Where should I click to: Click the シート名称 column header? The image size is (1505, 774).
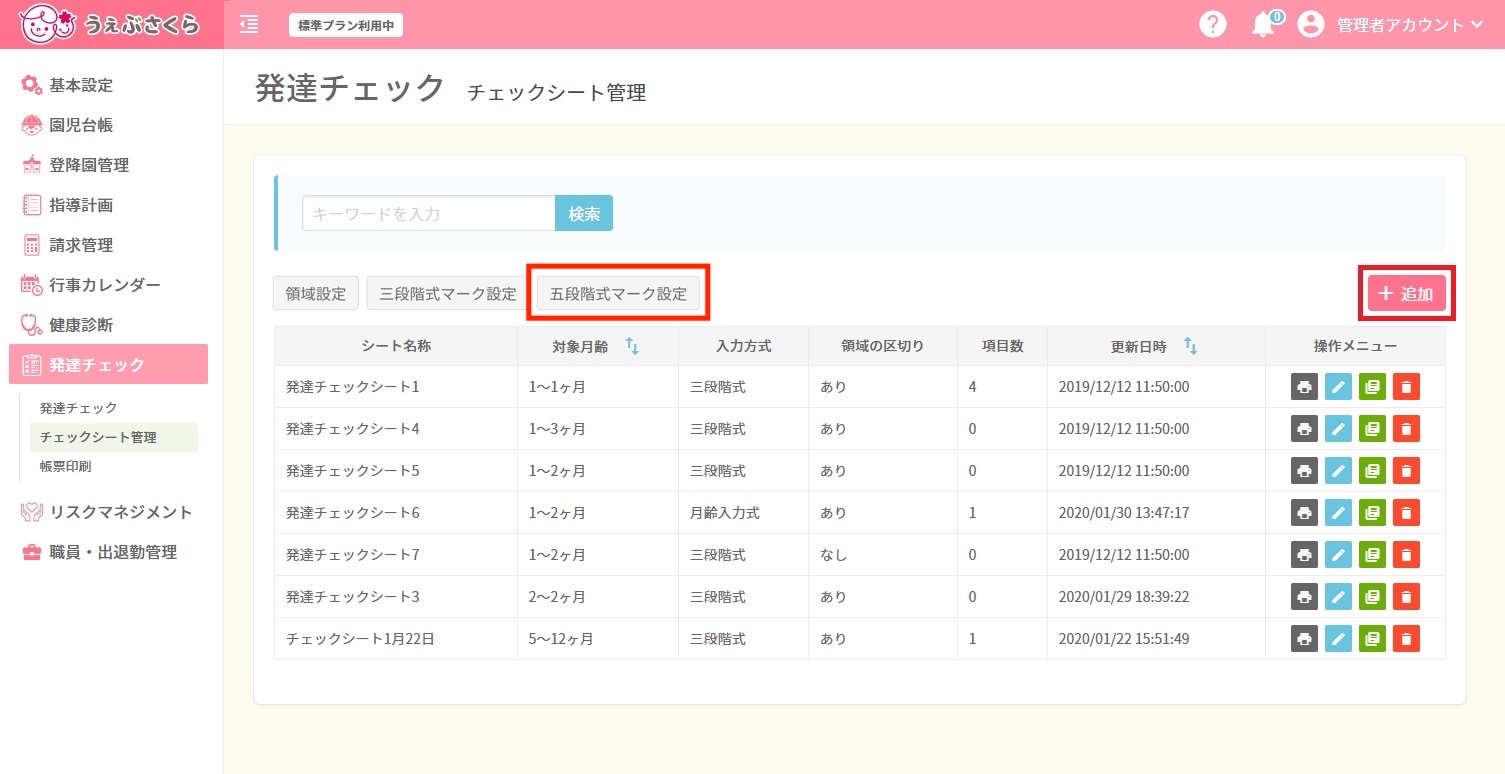[x=396, y=346]
